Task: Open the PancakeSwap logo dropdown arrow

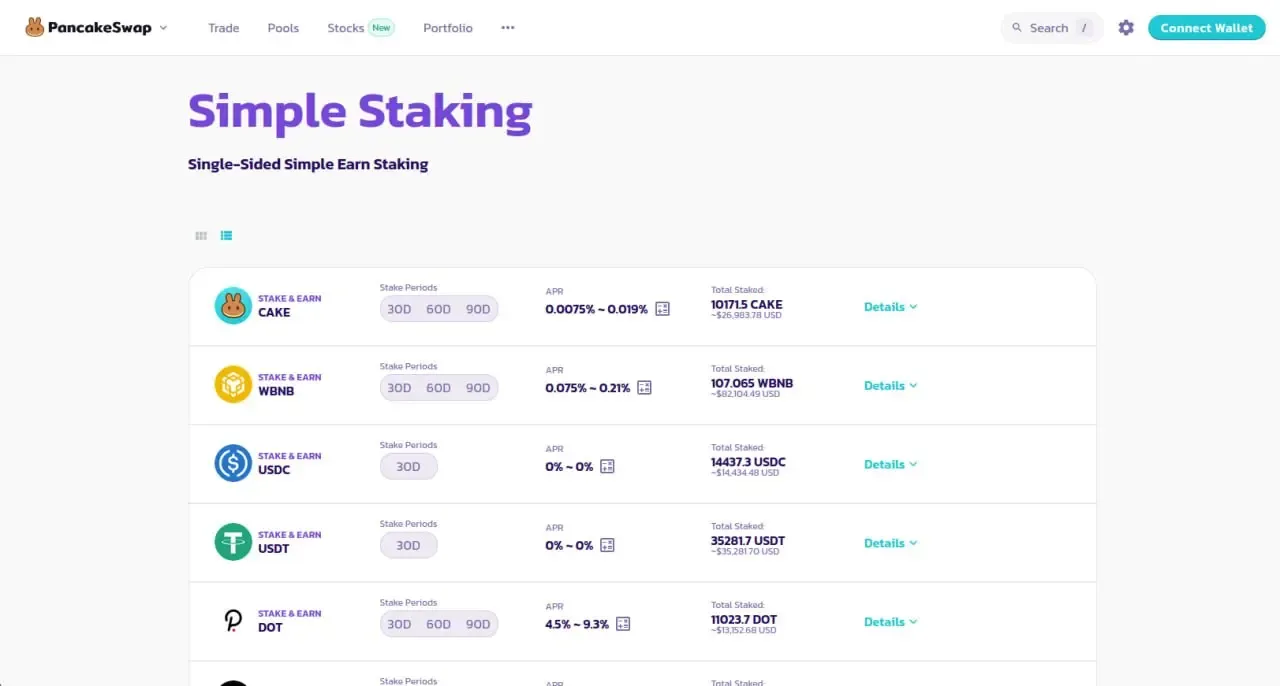Action: 163,28
